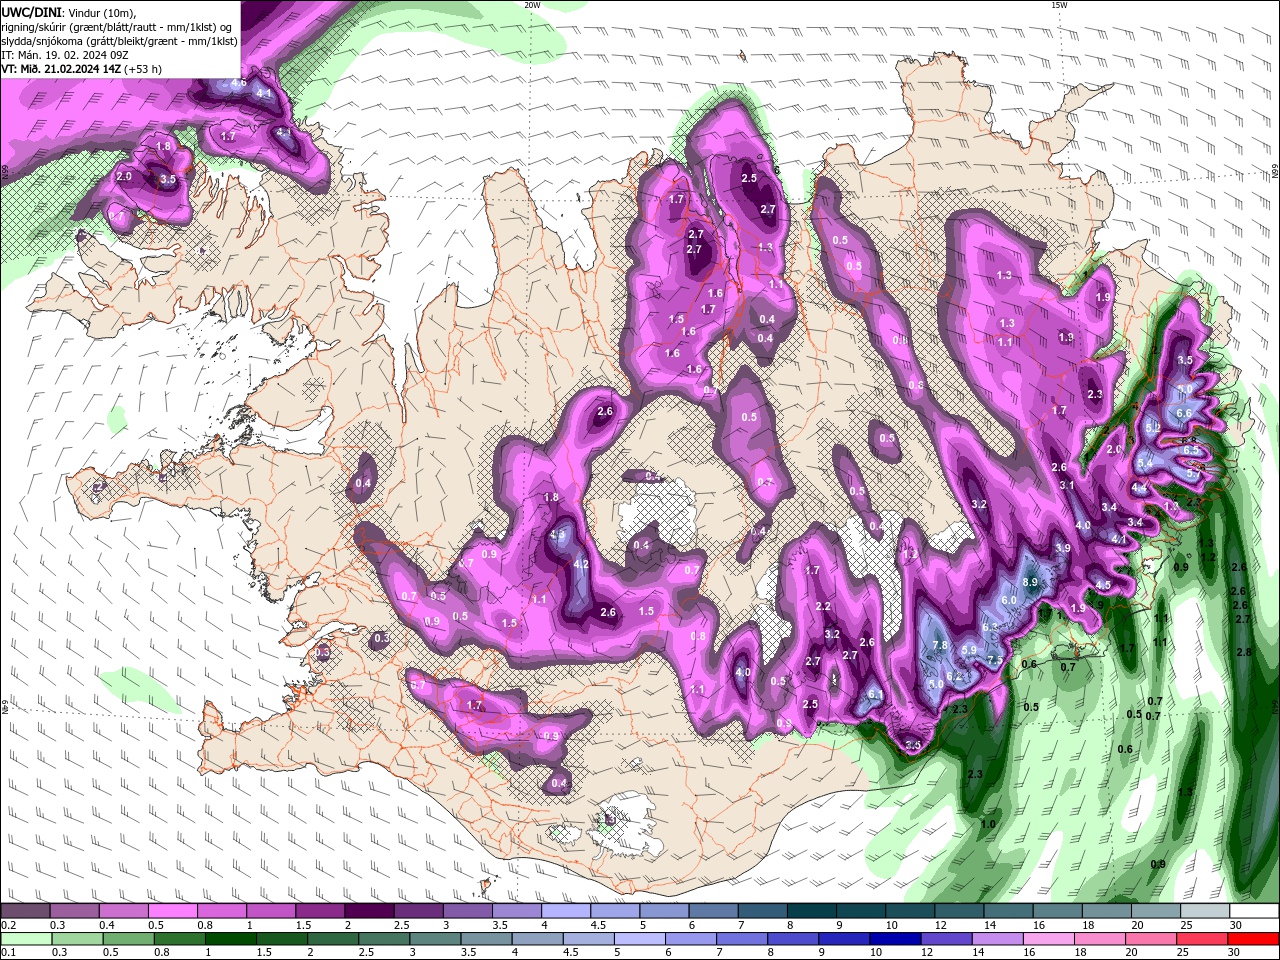Select the palest green swatch starting the rain legend
This screenshot has width=1280, height=960.
tap(26, 939)
